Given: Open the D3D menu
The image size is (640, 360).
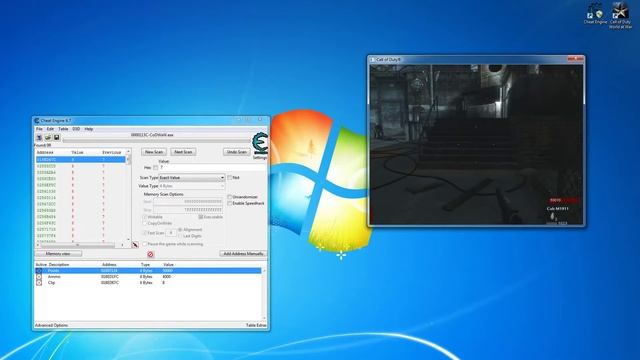Looking at the screenshot, I should [x=76, y=129].
